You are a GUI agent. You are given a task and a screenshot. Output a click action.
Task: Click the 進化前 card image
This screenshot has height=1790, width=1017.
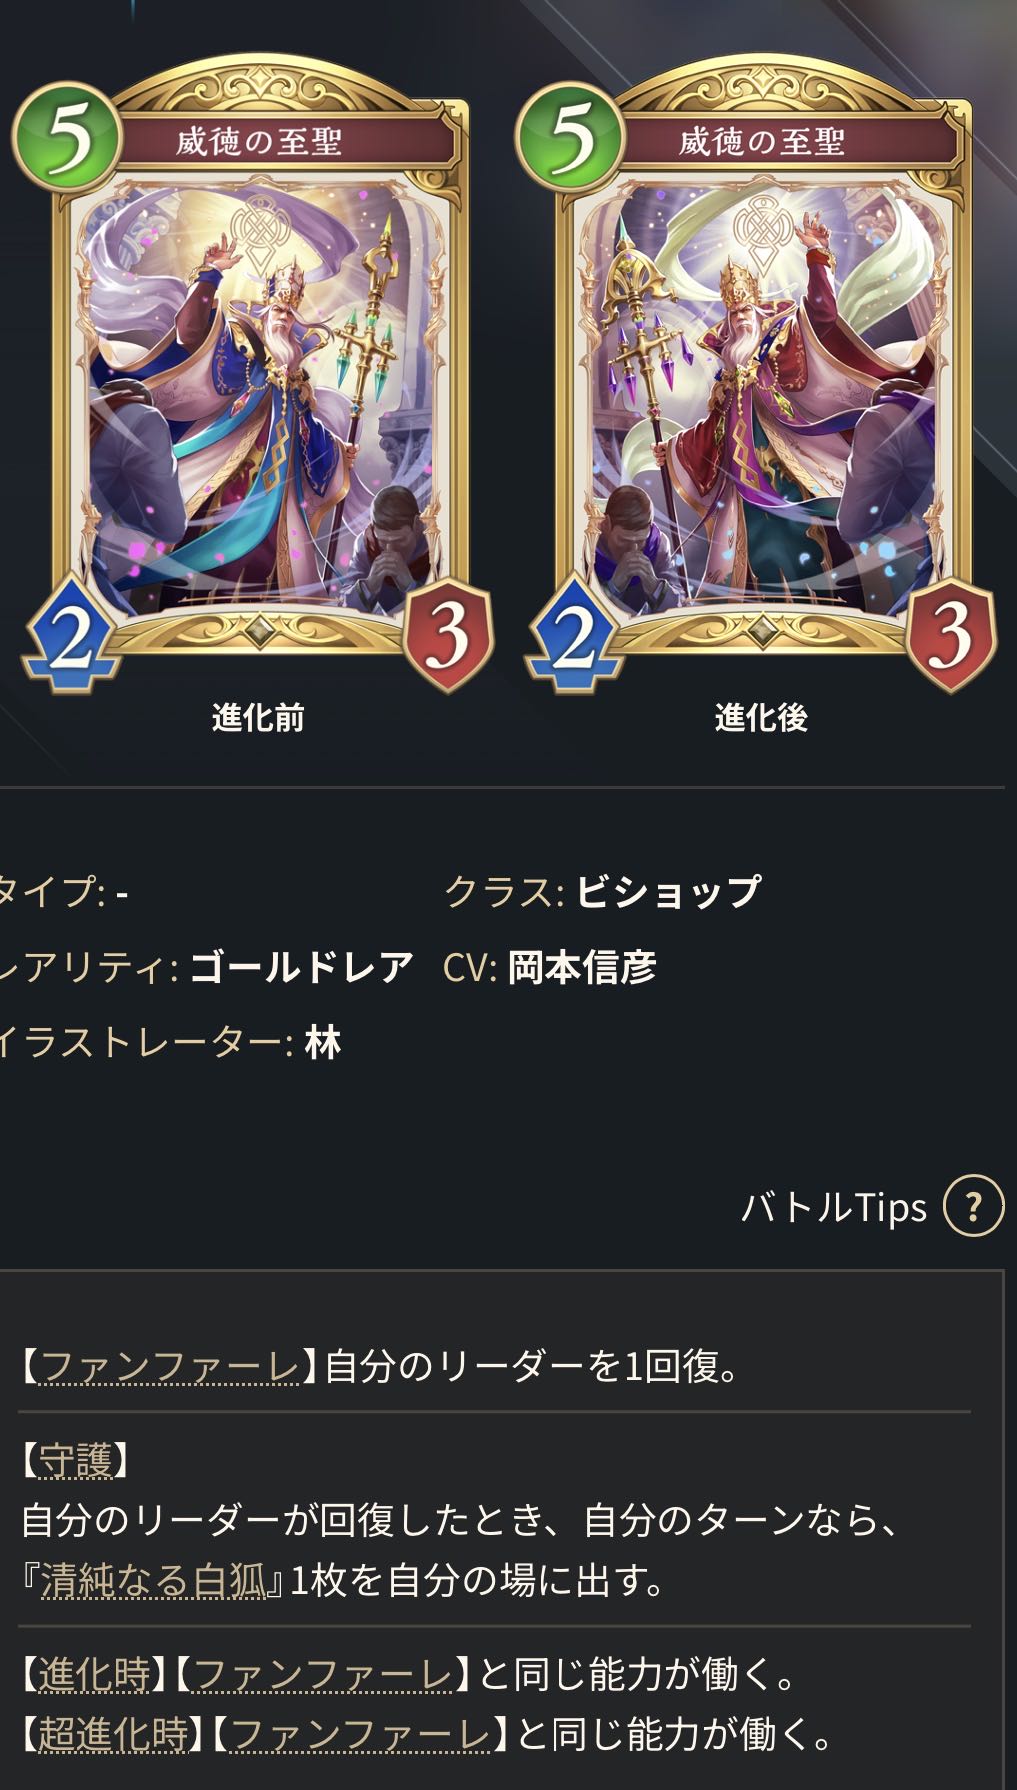click(257, 373)
